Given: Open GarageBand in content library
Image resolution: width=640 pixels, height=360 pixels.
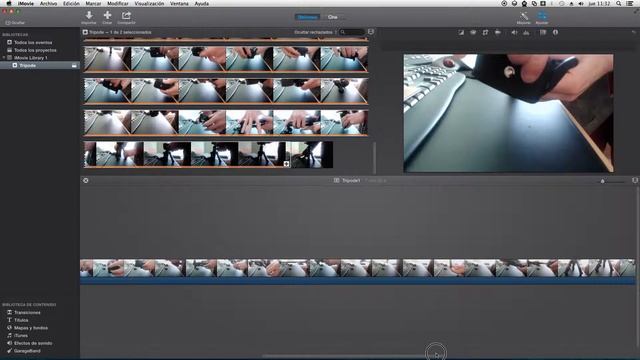Looking at the screenshot, I should click(x=27, y=351).
